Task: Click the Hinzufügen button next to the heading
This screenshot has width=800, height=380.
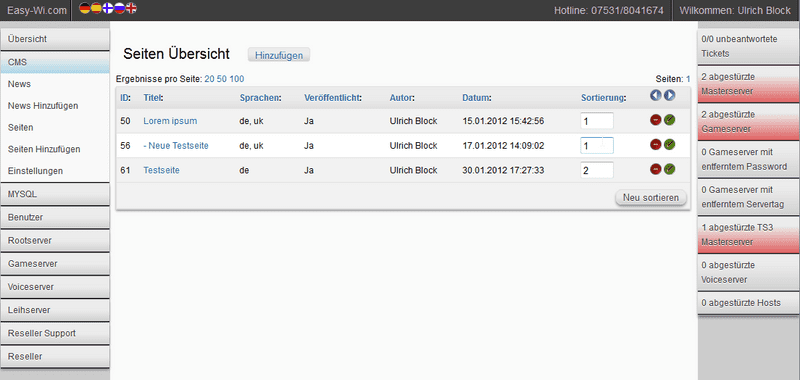Action: click(x=279, y=55)
